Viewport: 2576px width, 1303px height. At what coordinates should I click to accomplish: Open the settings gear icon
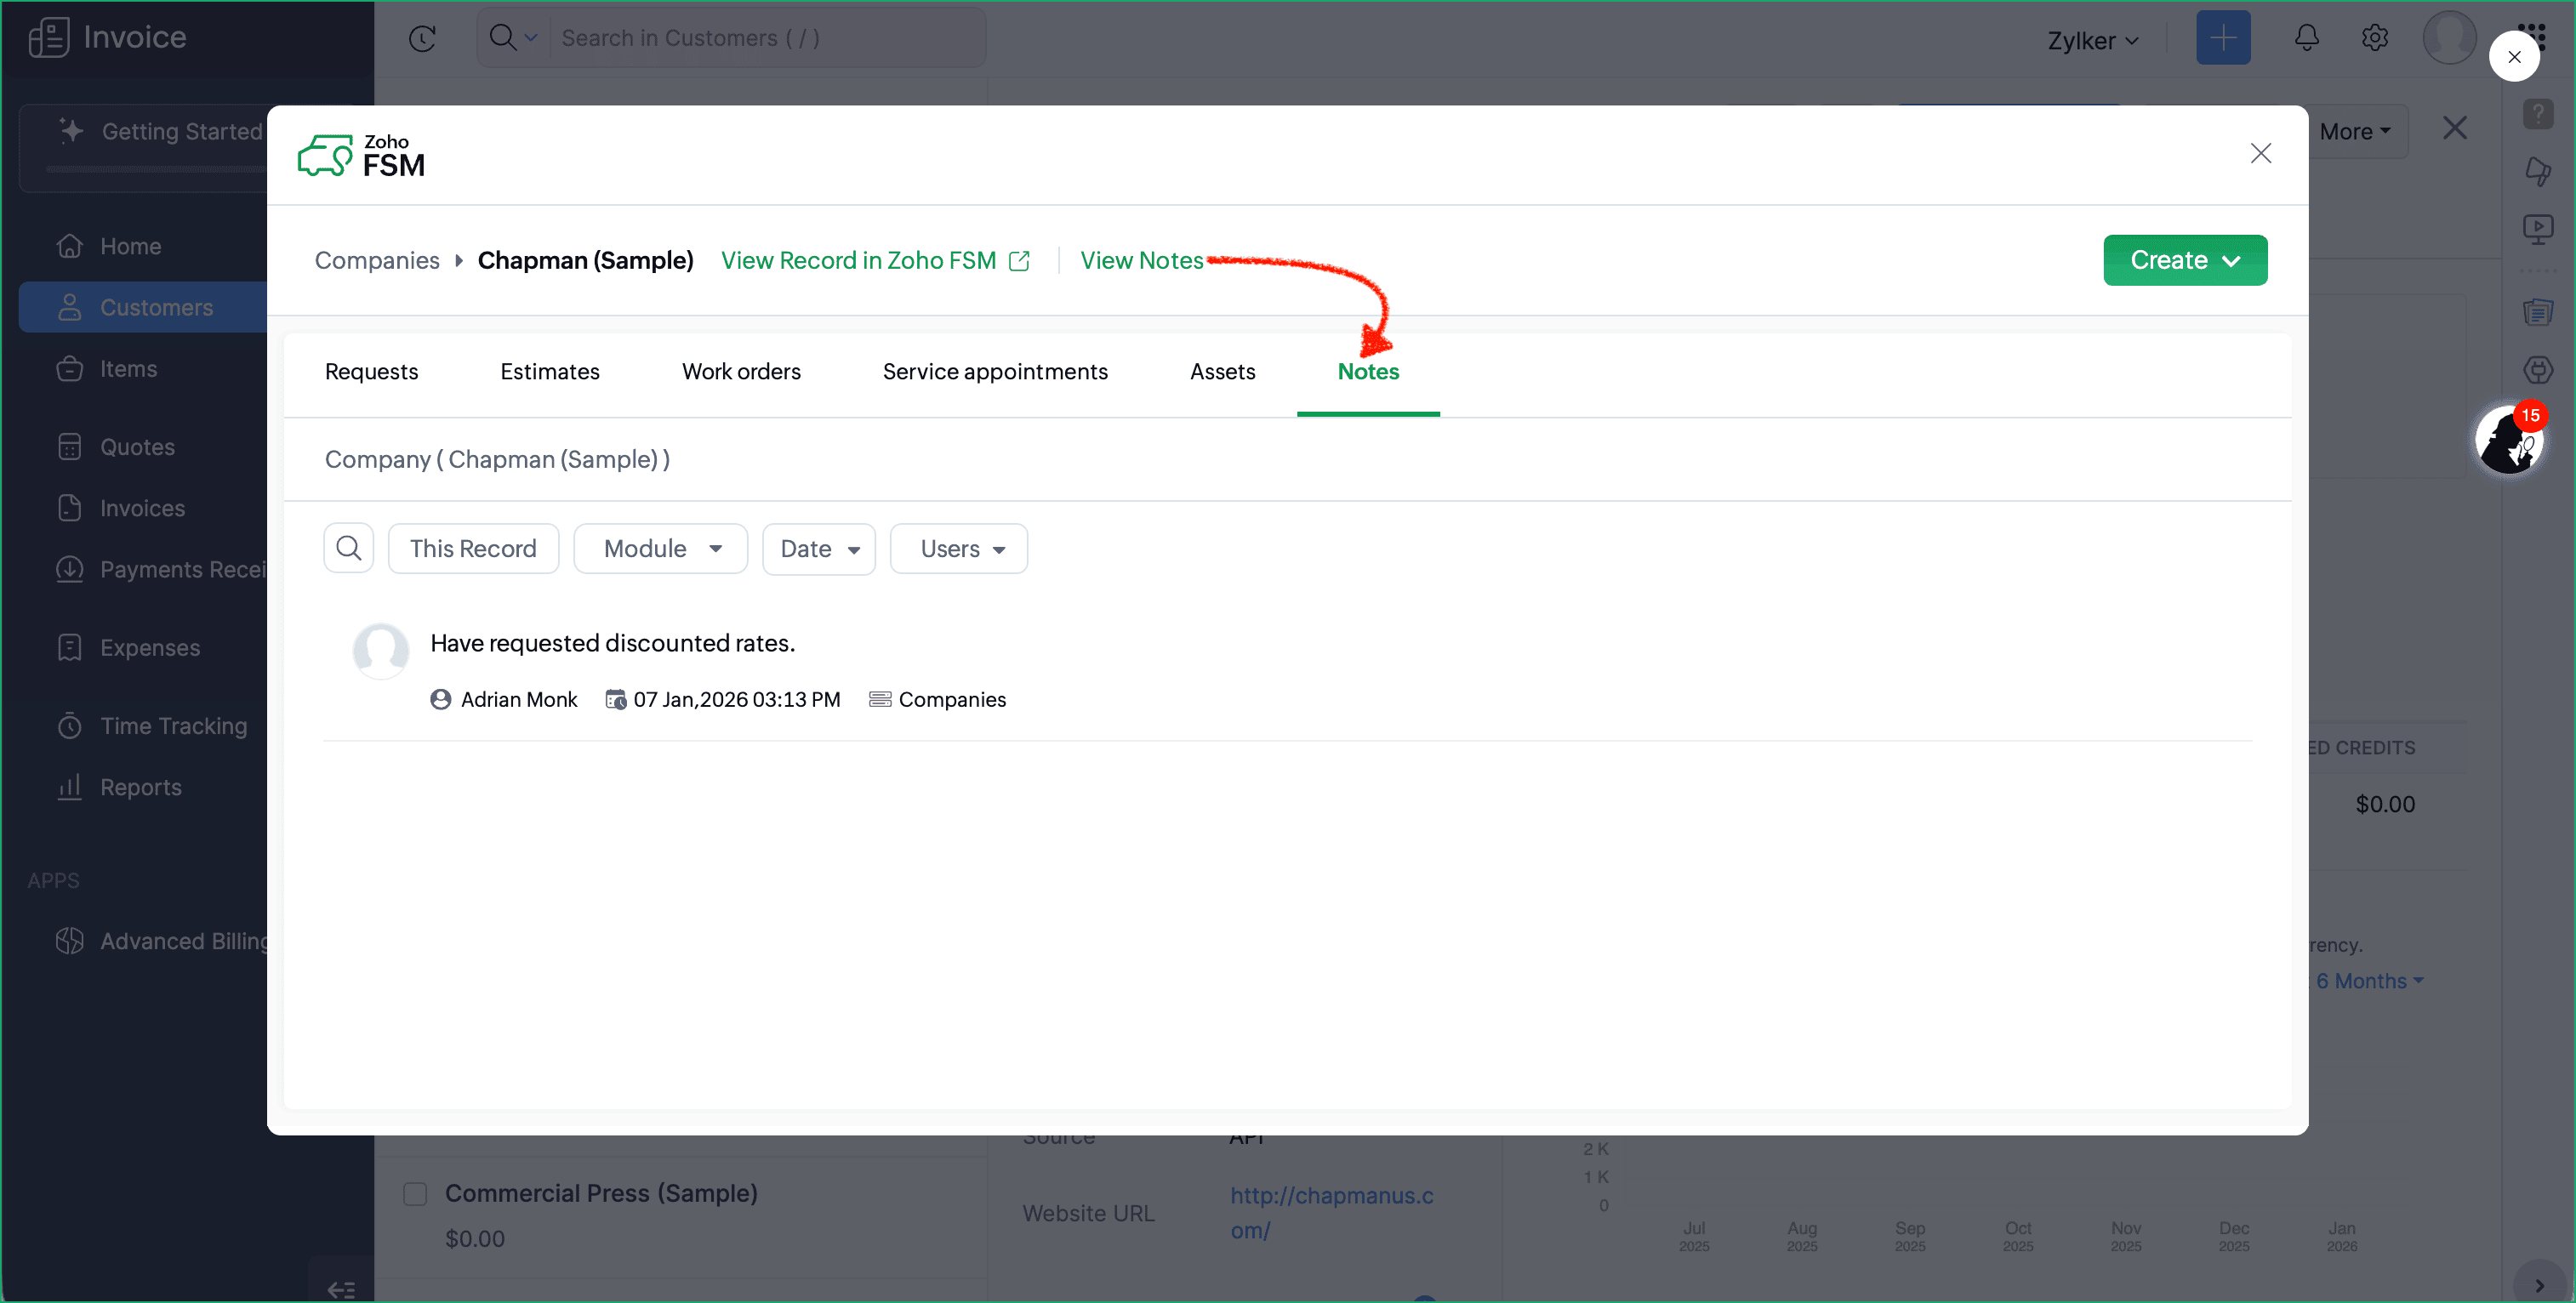pos(2375,38)
